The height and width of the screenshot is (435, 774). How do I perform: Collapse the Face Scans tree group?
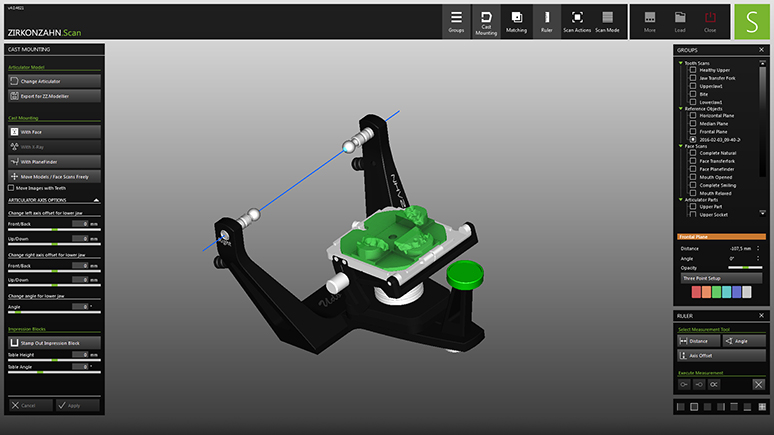[680, 146]
